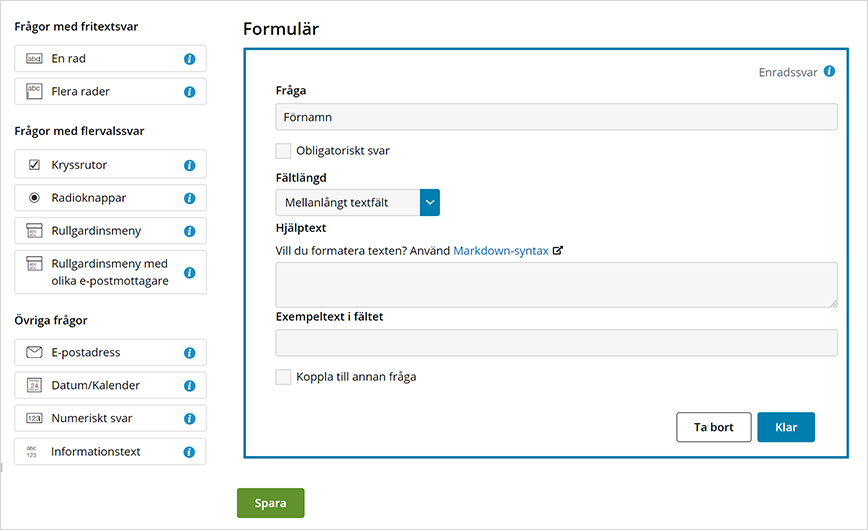Click the Kryssrutor info icon
868x530 pixels.
click(189, 165)
